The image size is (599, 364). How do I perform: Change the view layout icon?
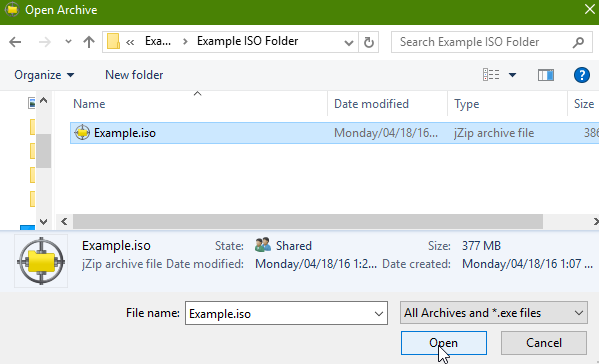pyautogui.click(x=491, y=75)
